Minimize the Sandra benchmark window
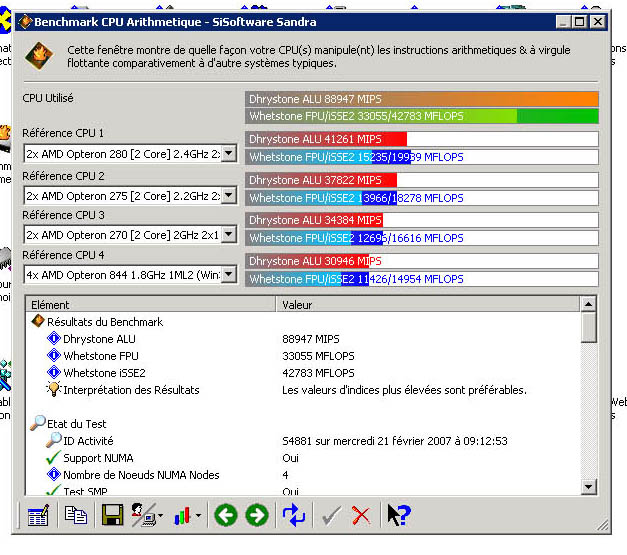627x555 pixels. click(563, 22)
